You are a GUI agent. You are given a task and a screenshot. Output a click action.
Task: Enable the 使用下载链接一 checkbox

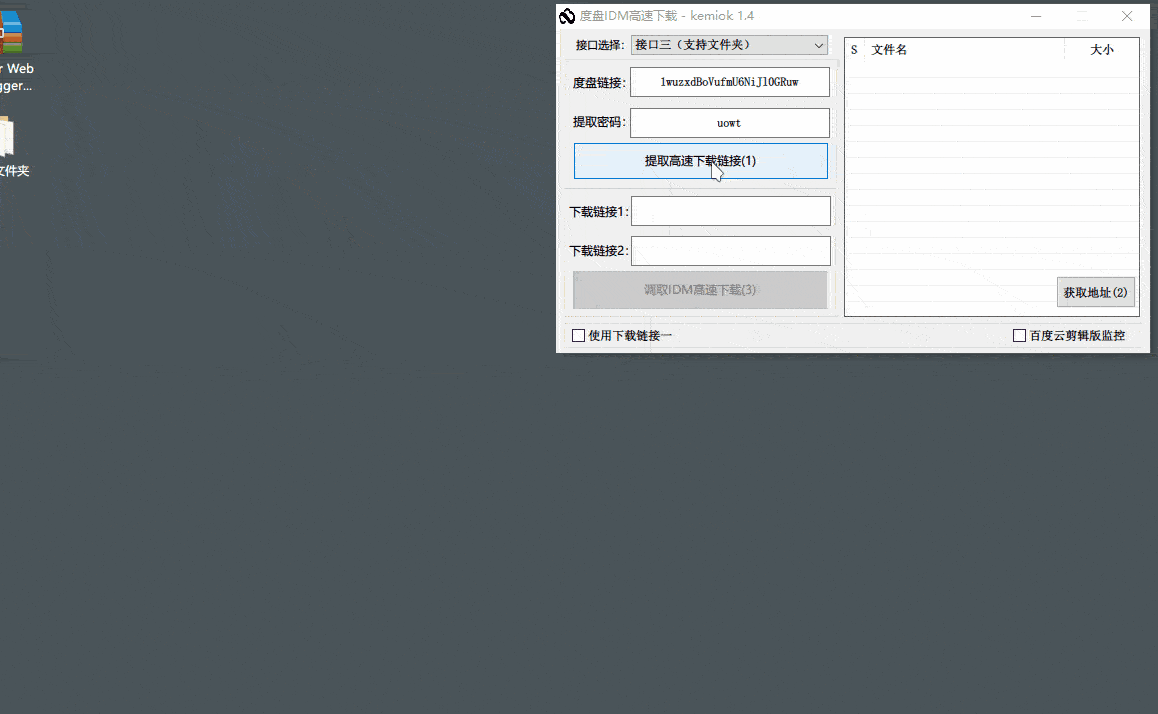578,336
